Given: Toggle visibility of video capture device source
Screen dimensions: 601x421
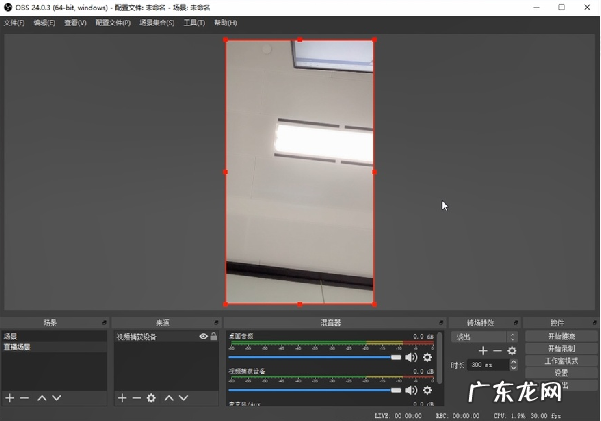Looking at the screenshot, I should pos(203,337).
